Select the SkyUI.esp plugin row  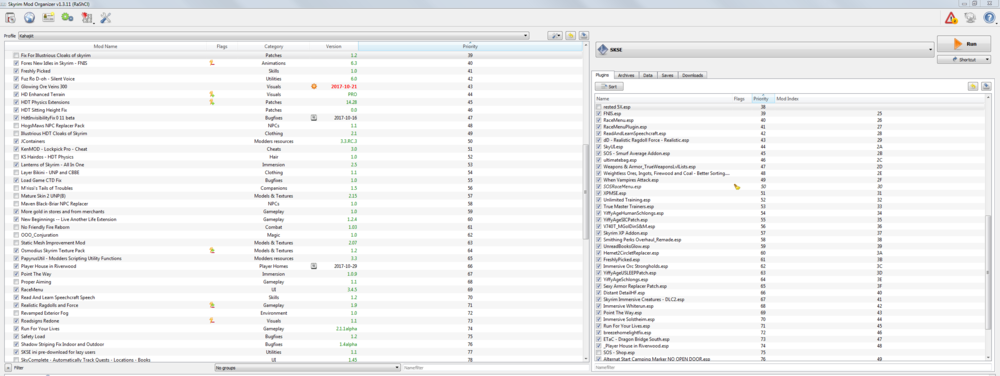click(x=790, y=147)
